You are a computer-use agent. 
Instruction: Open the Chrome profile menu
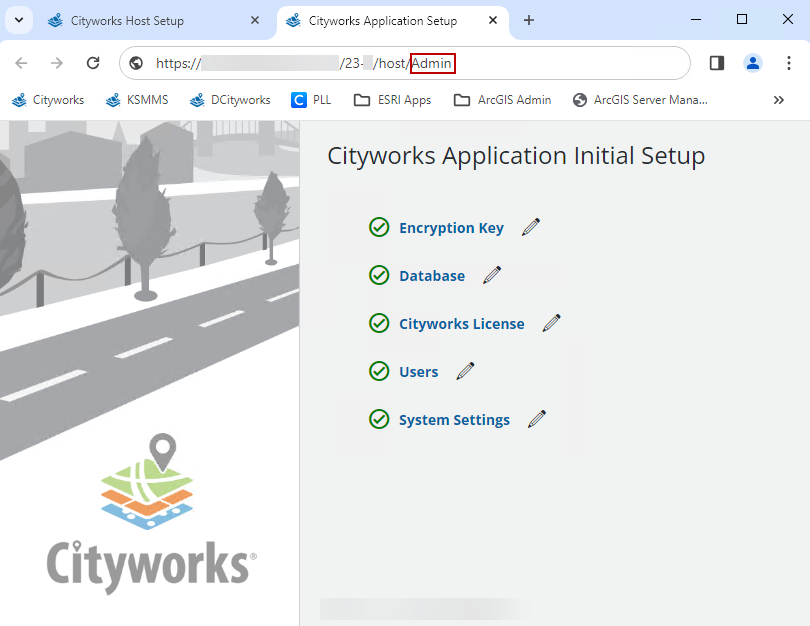(x=753, y=63)
